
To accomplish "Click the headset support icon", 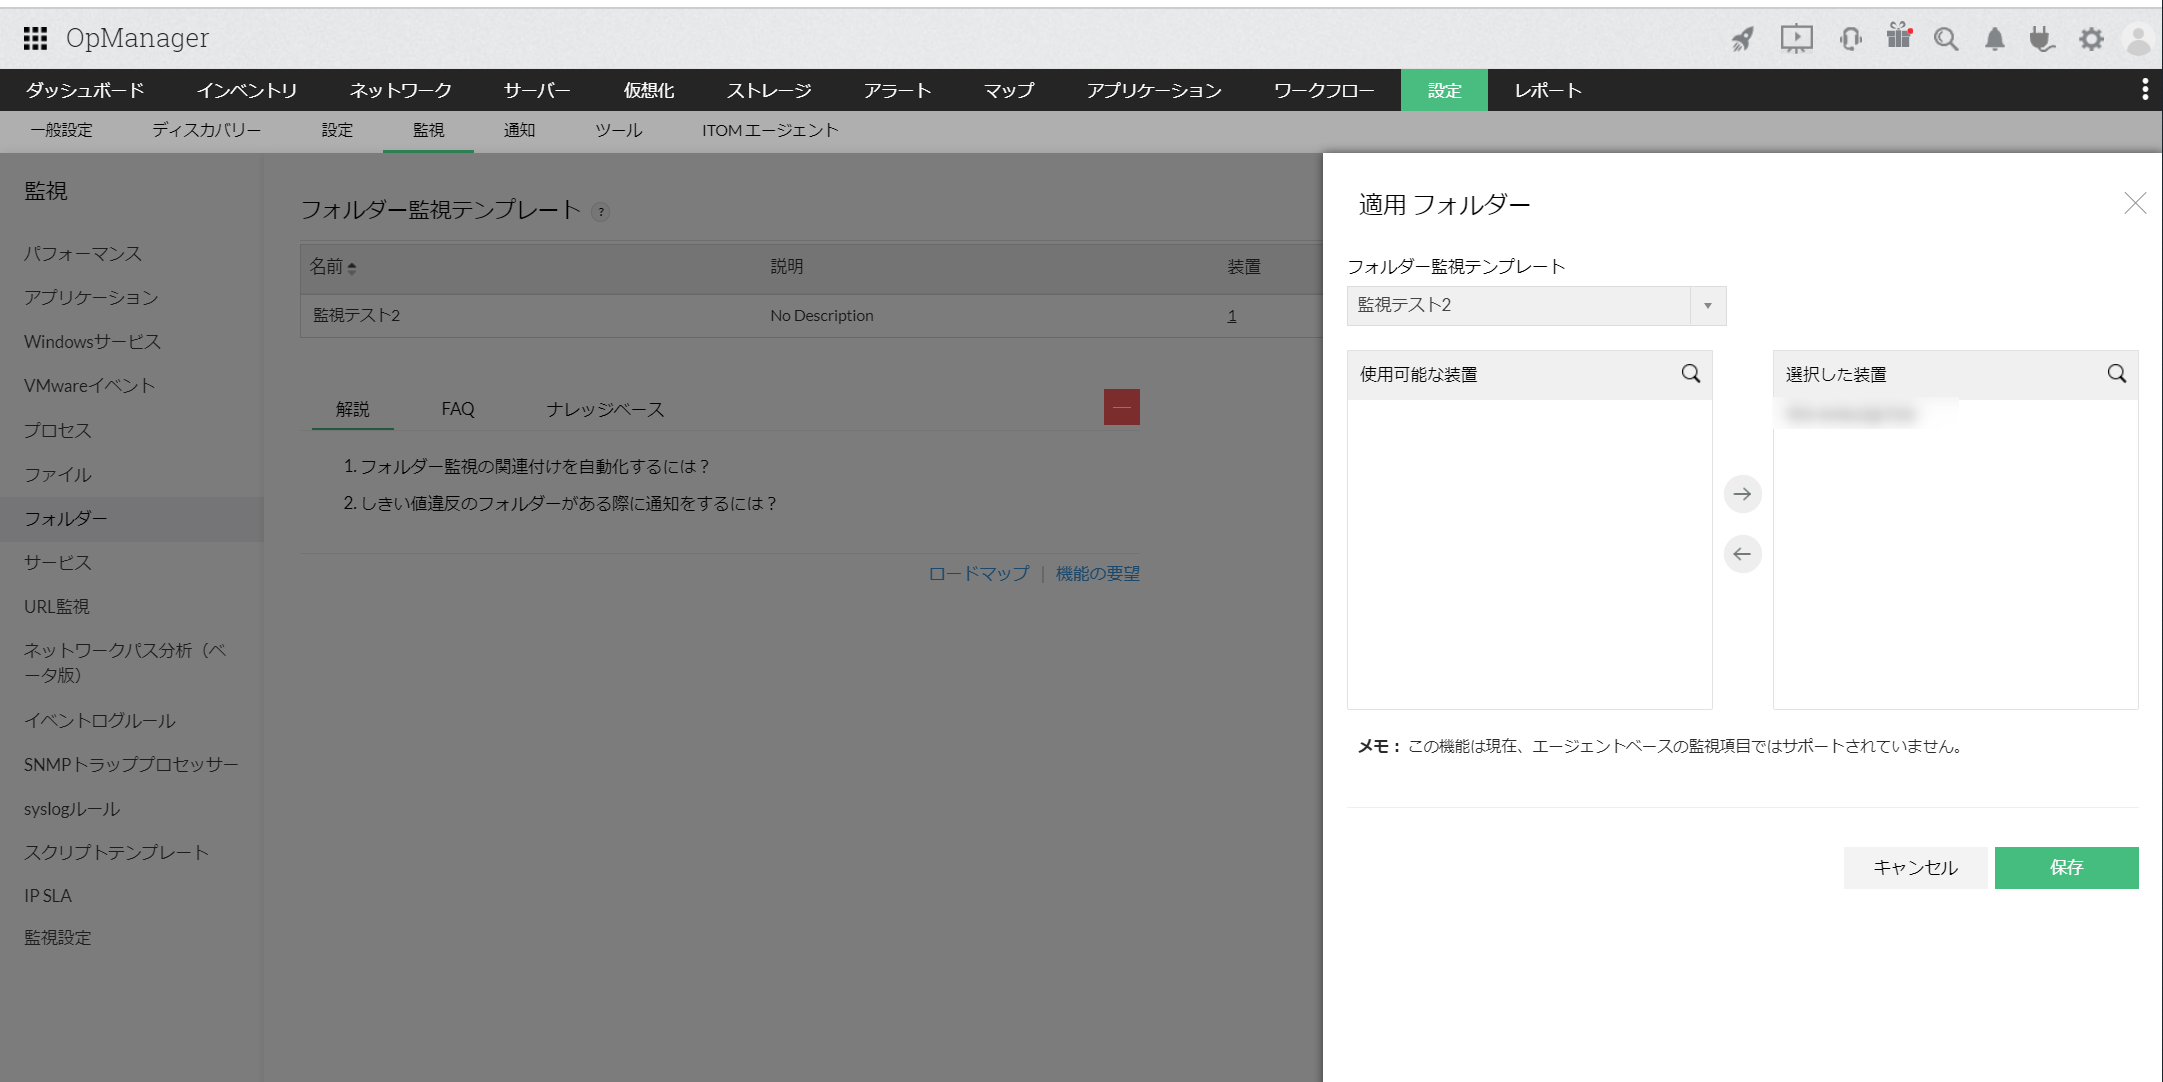I will point(1850,39).
